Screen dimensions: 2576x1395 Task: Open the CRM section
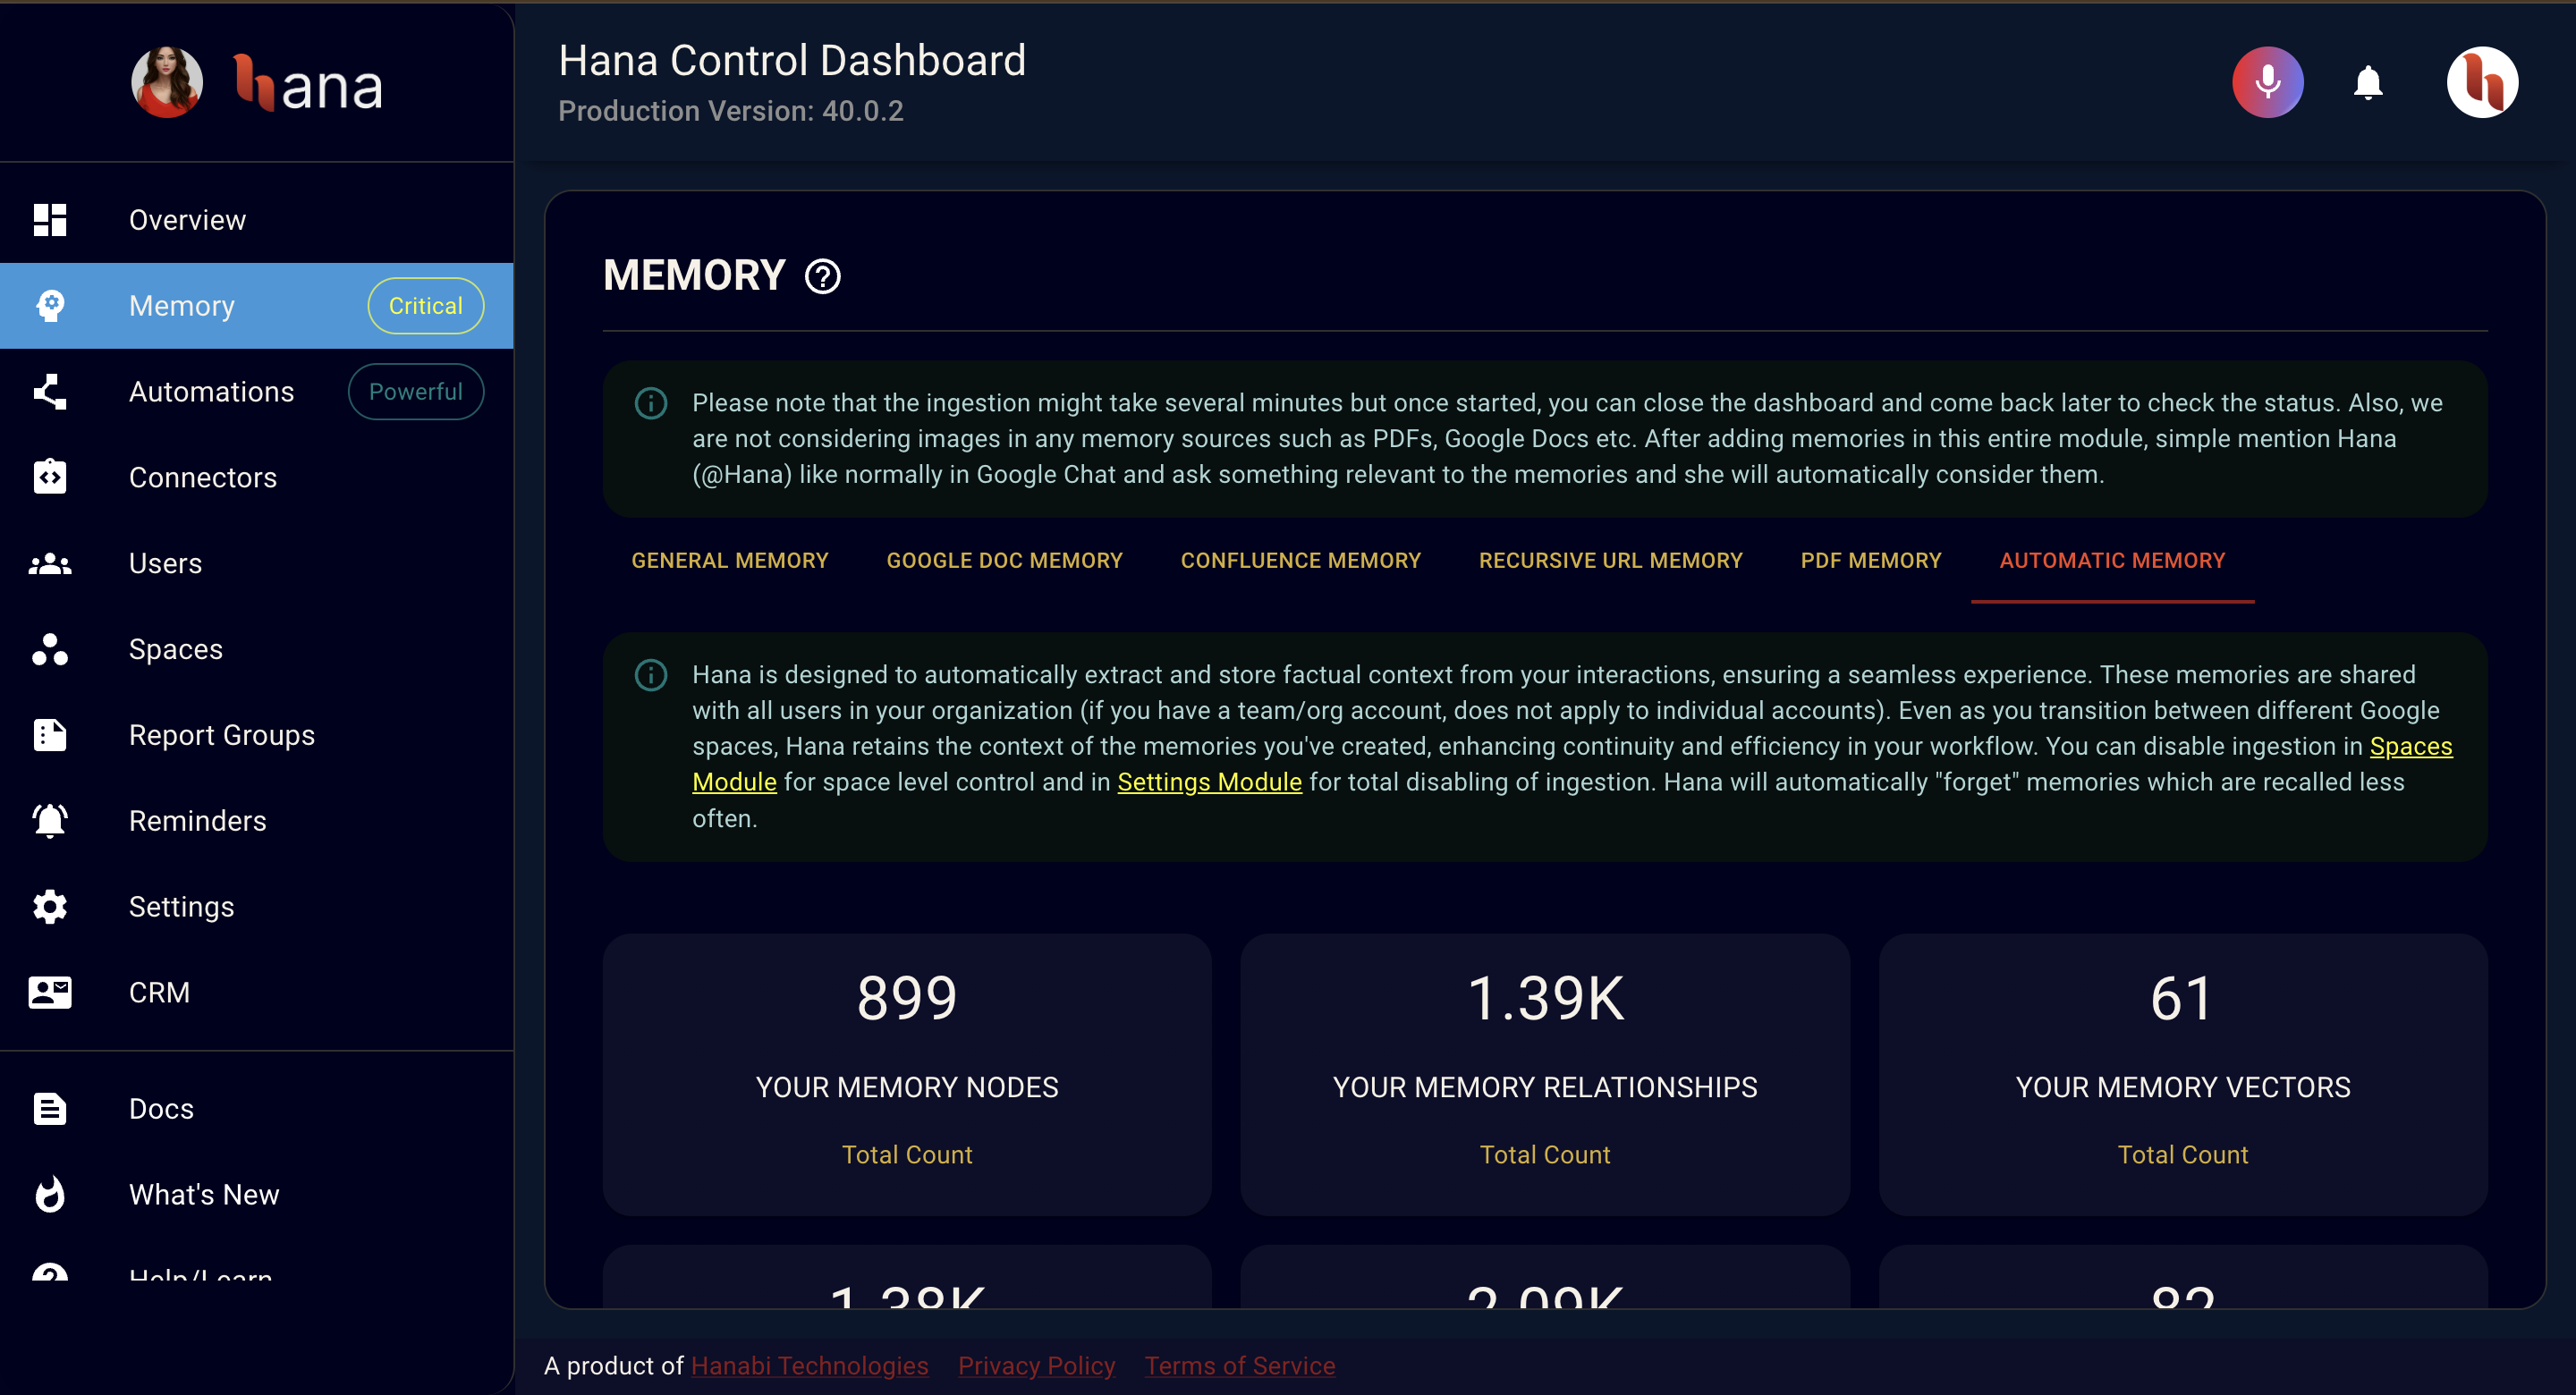click(x=257, y=993)
